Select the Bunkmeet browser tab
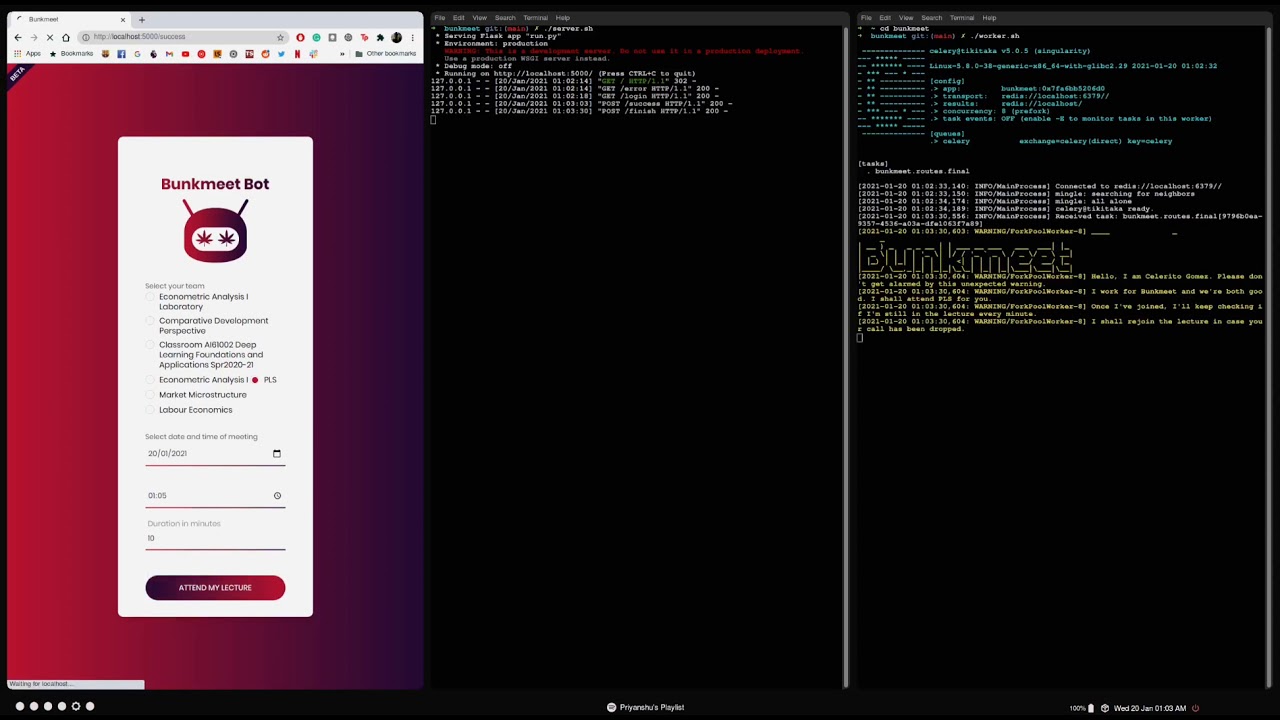1280x720 pixels. click(x=70, y=20)
